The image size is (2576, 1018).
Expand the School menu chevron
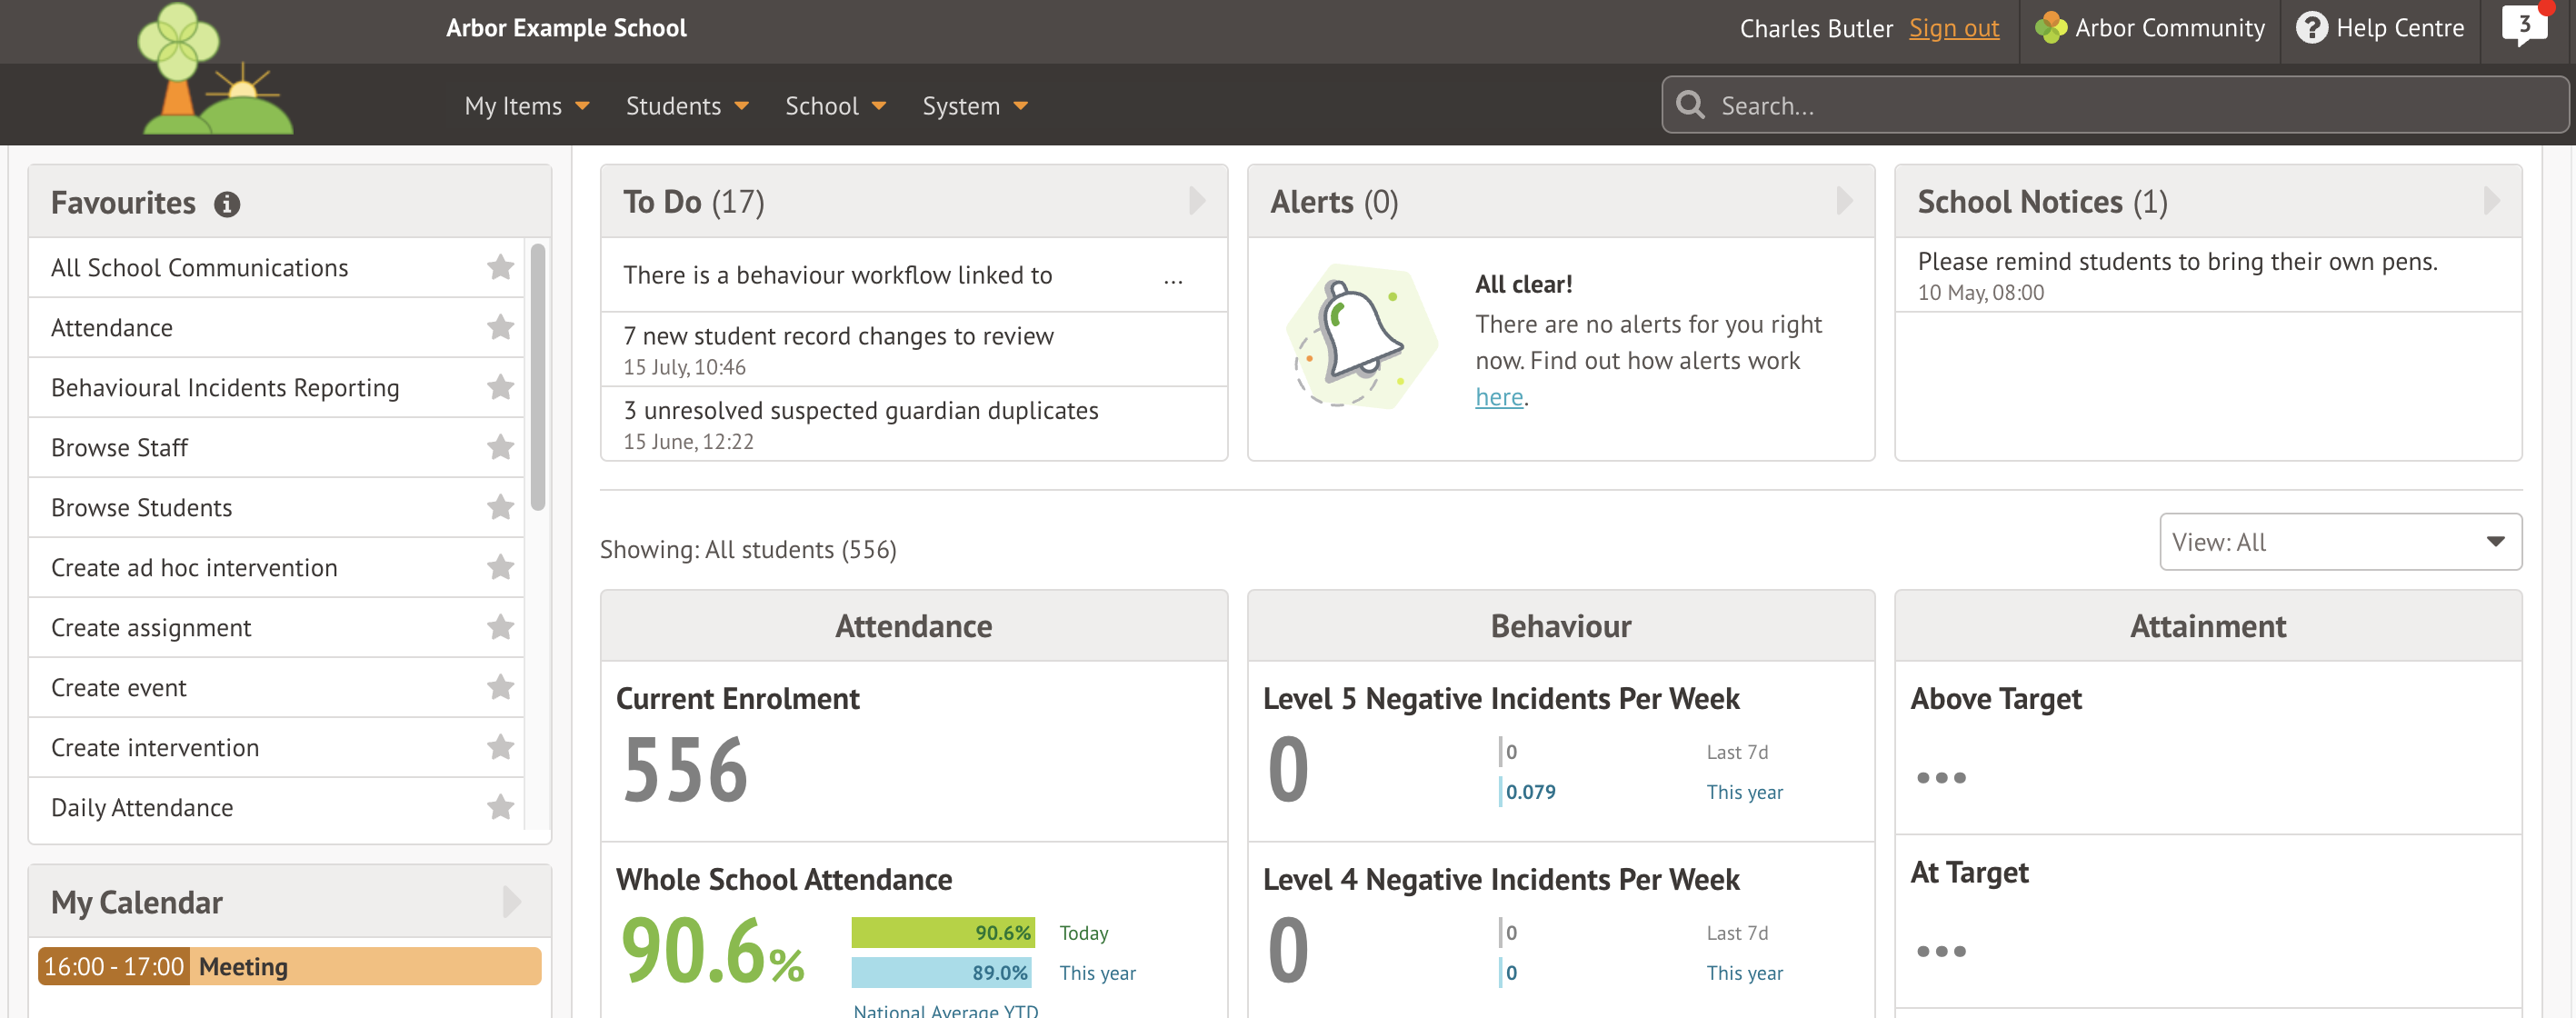pos(879,105)
